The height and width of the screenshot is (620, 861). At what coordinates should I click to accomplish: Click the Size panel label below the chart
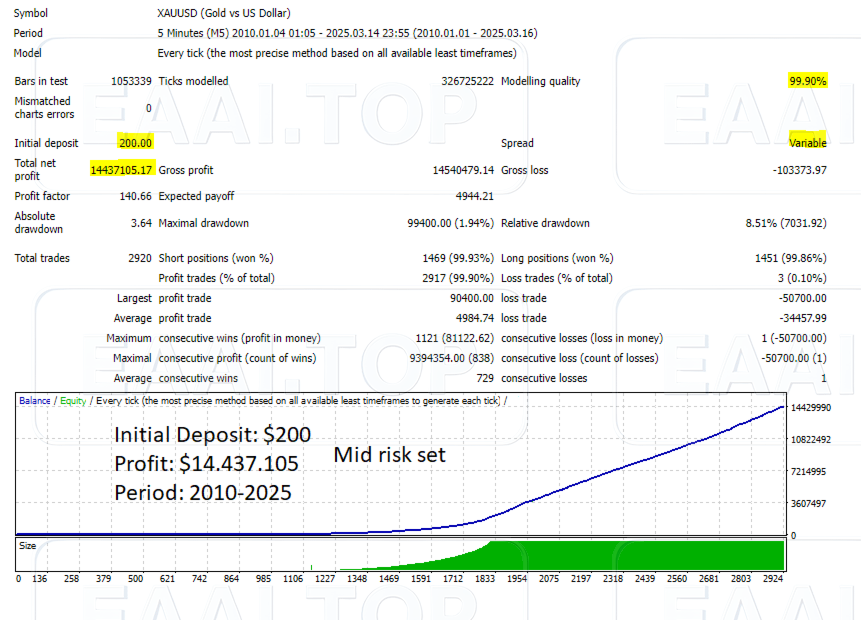(x=27, y=545)
